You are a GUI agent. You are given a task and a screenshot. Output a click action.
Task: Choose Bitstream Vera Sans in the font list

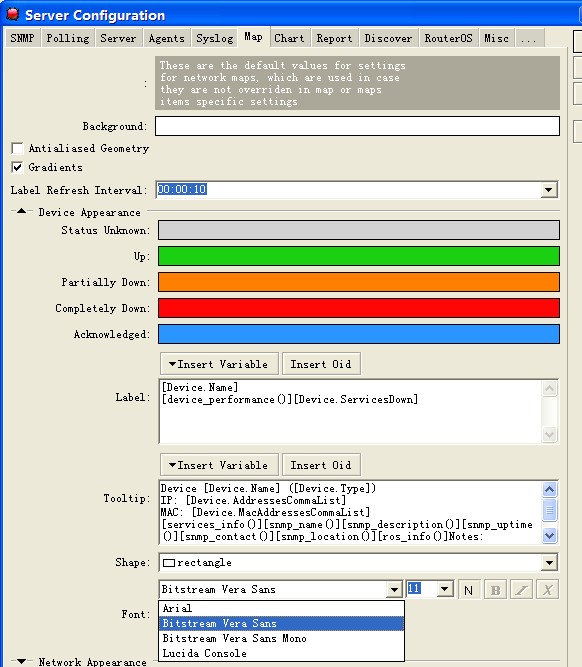(281, 623)
